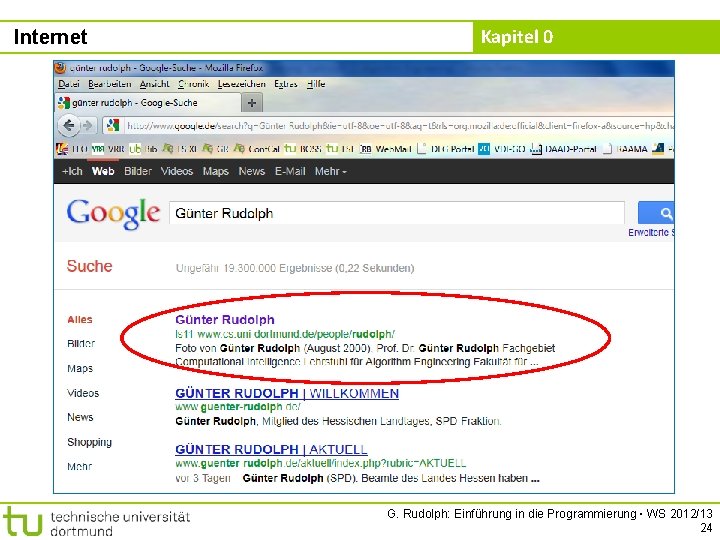Open GÜNTER RUDOLPH | AKTUELL result
The width and height of the screenshot is (720, 540).
(x=271, y=449)
